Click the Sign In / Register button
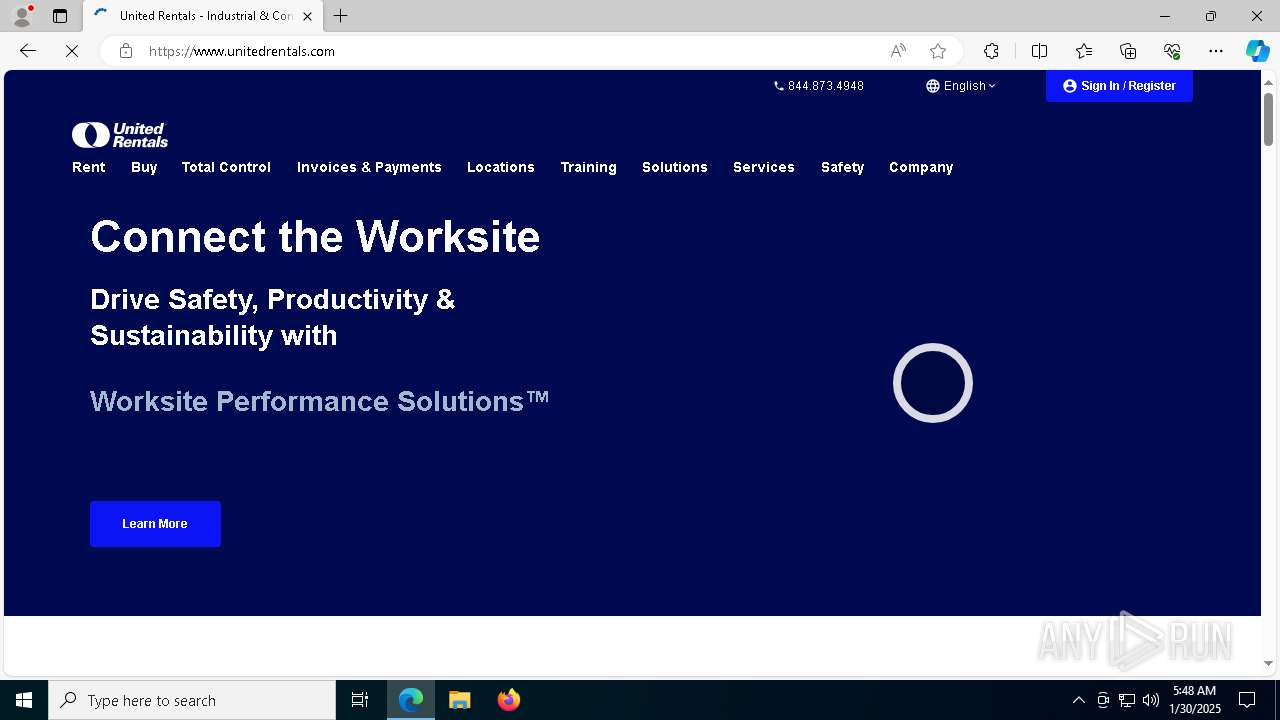The width and height of the screenshot is (1280, 720). 1119,86
